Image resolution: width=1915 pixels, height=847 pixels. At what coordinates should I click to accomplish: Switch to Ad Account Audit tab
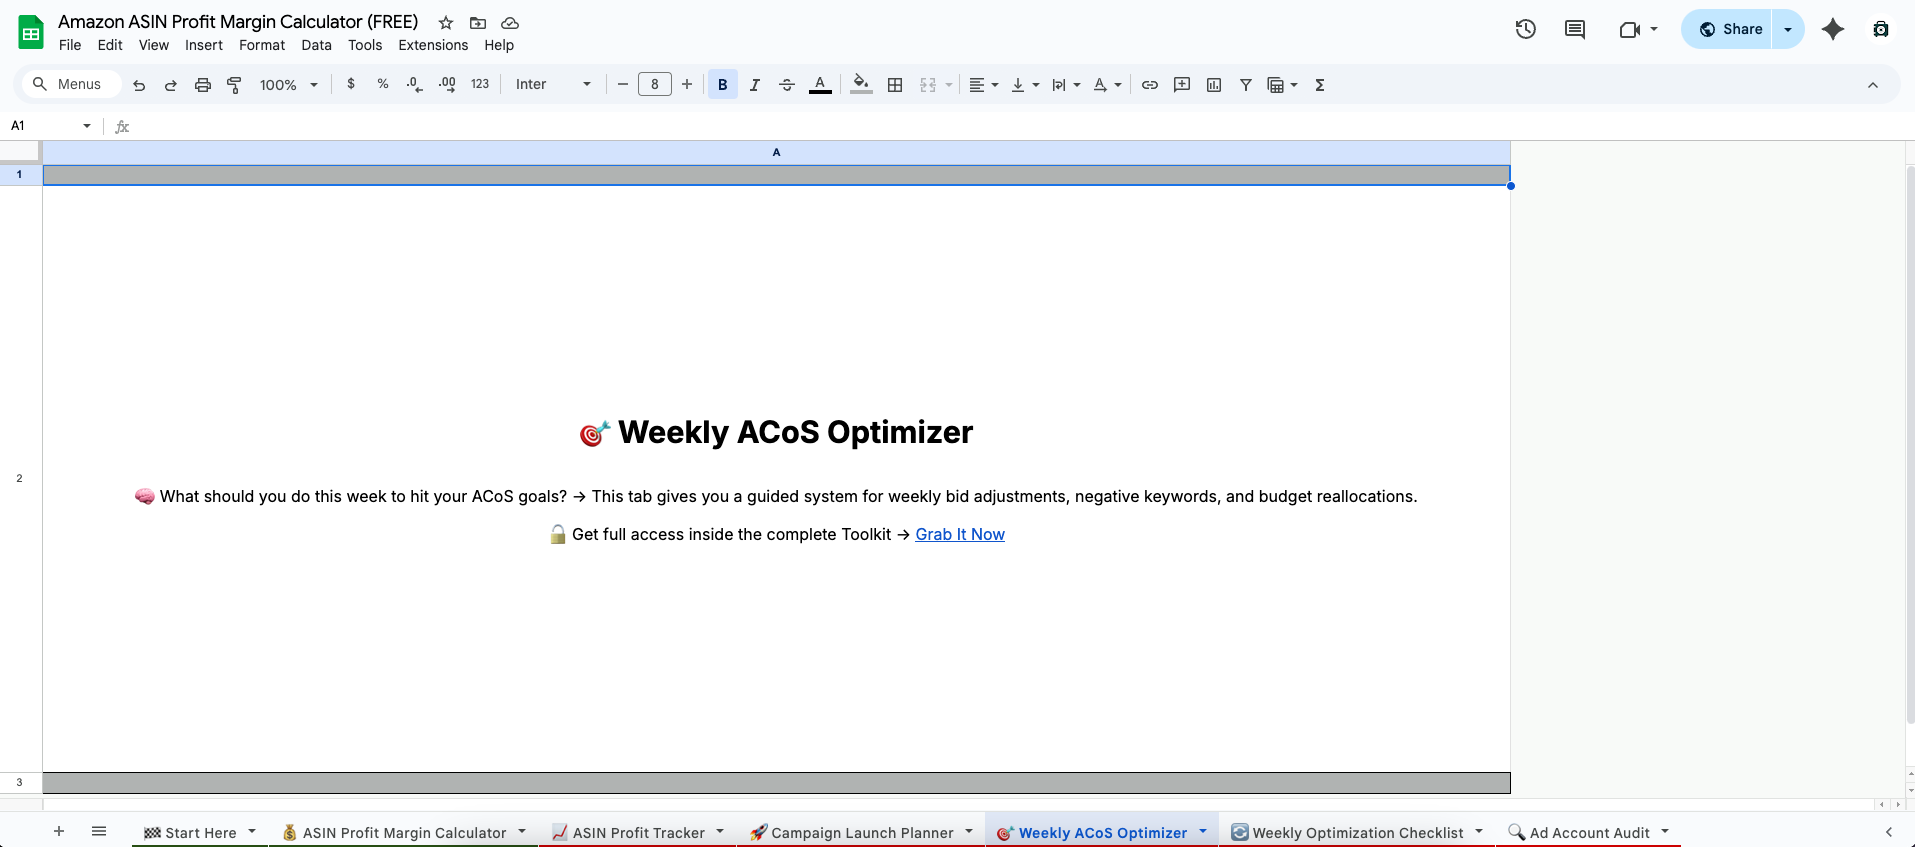click(1588, 832)
